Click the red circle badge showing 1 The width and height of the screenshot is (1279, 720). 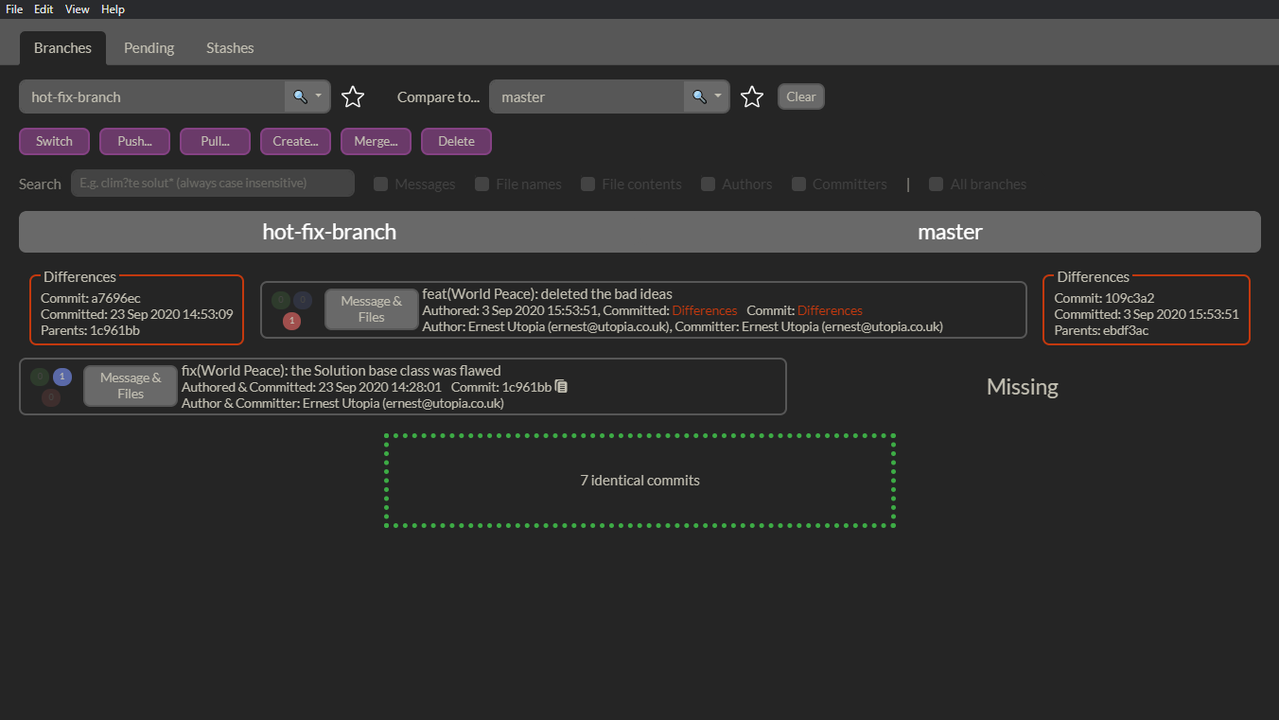(291, 321)
